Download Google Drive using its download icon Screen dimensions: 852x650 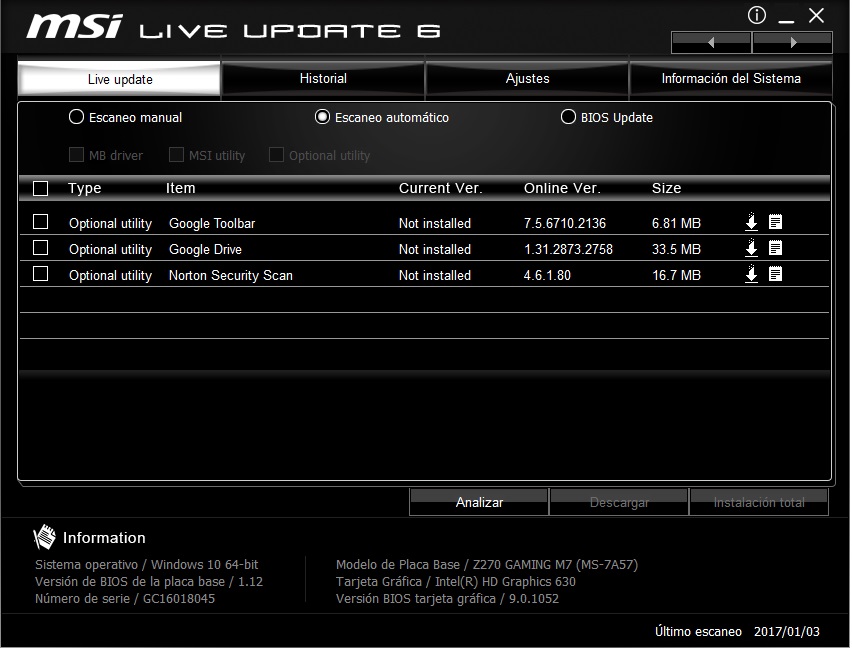tap(751, 248)
